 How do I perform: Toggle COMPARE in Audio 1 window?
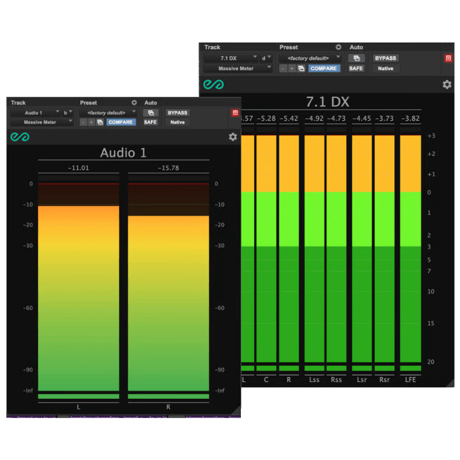tap(121, 122)
